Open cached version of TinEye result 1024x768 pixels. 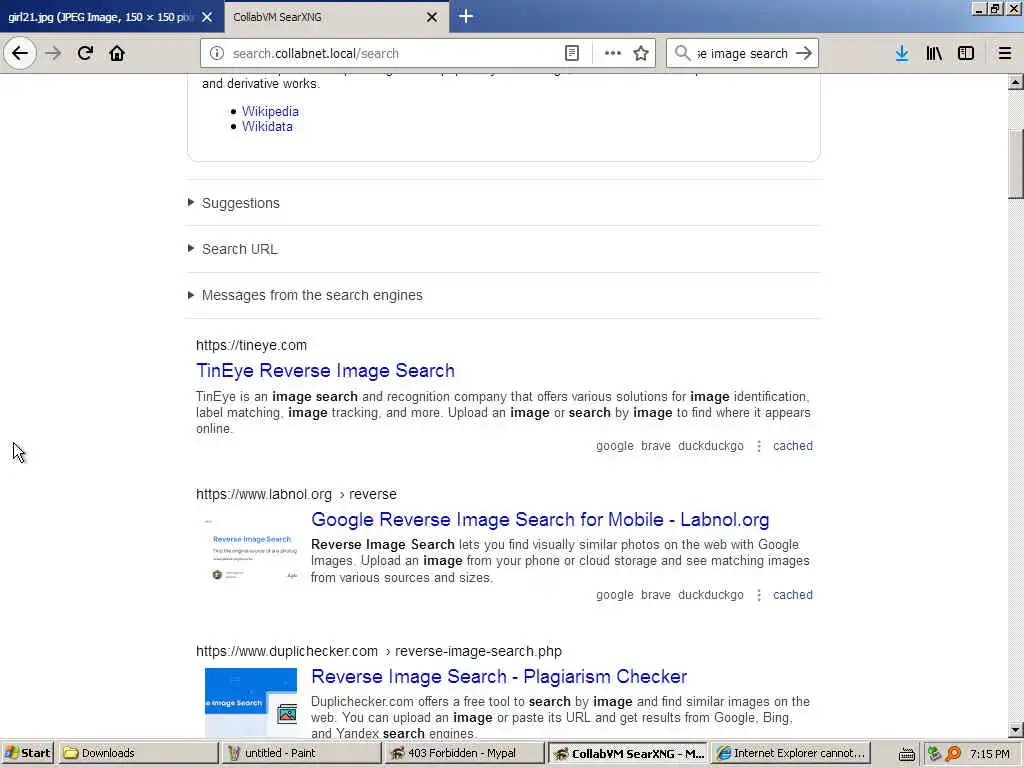[x=793, y=446]
